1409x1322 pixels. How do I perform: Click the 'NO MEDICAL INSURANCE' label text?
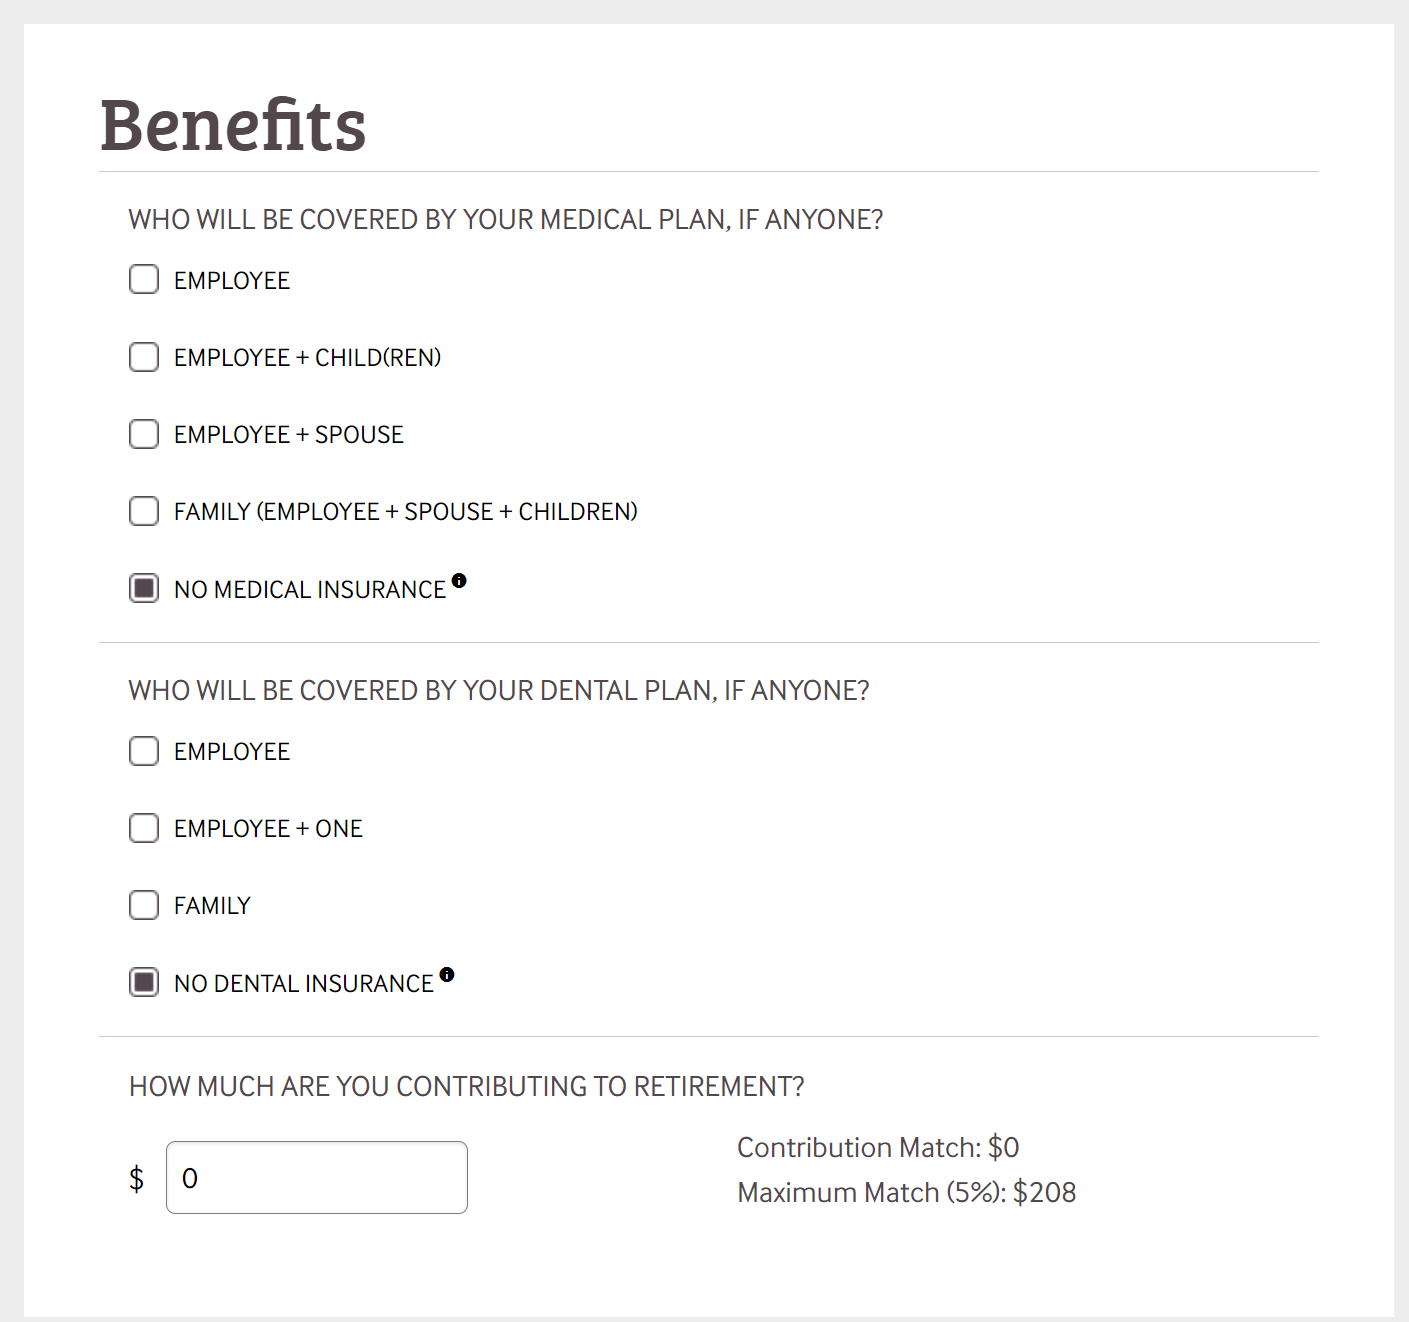(310, 590)
